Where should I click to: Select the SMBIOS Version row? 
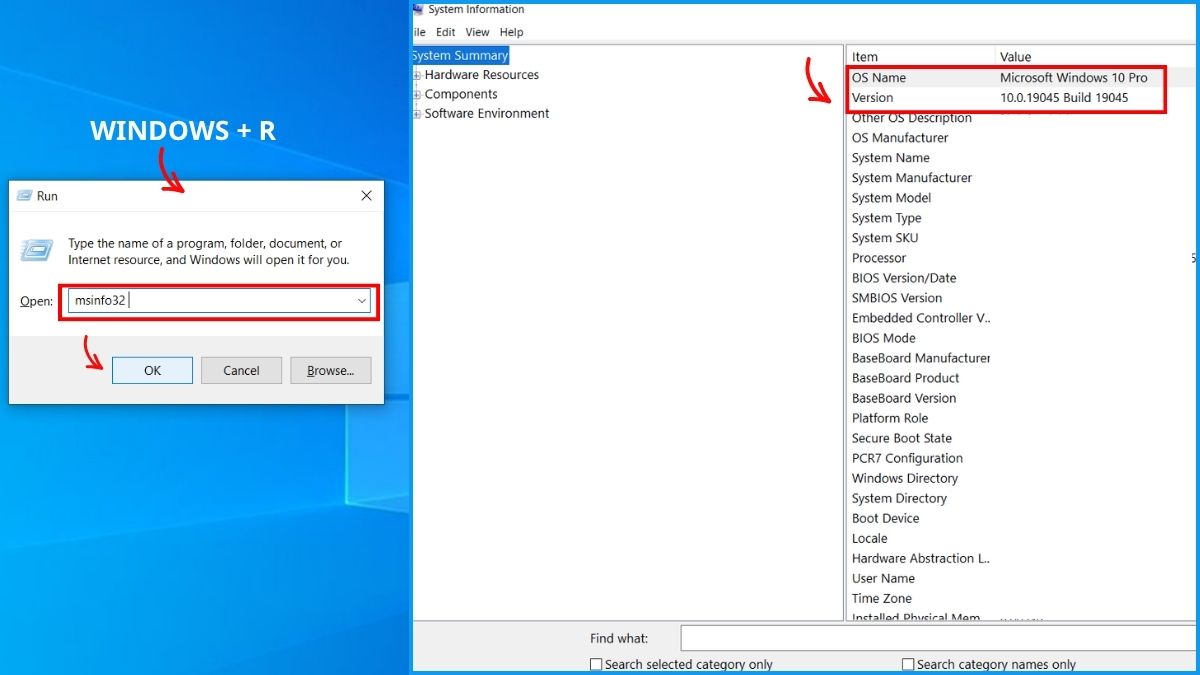point(1022,298)
